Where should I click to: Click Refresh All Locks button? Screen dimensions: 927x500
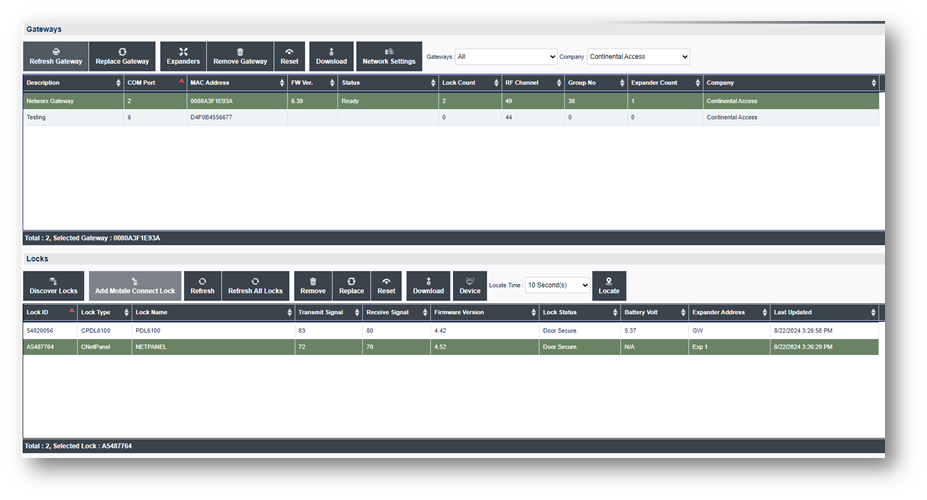[x=255, y=286]
